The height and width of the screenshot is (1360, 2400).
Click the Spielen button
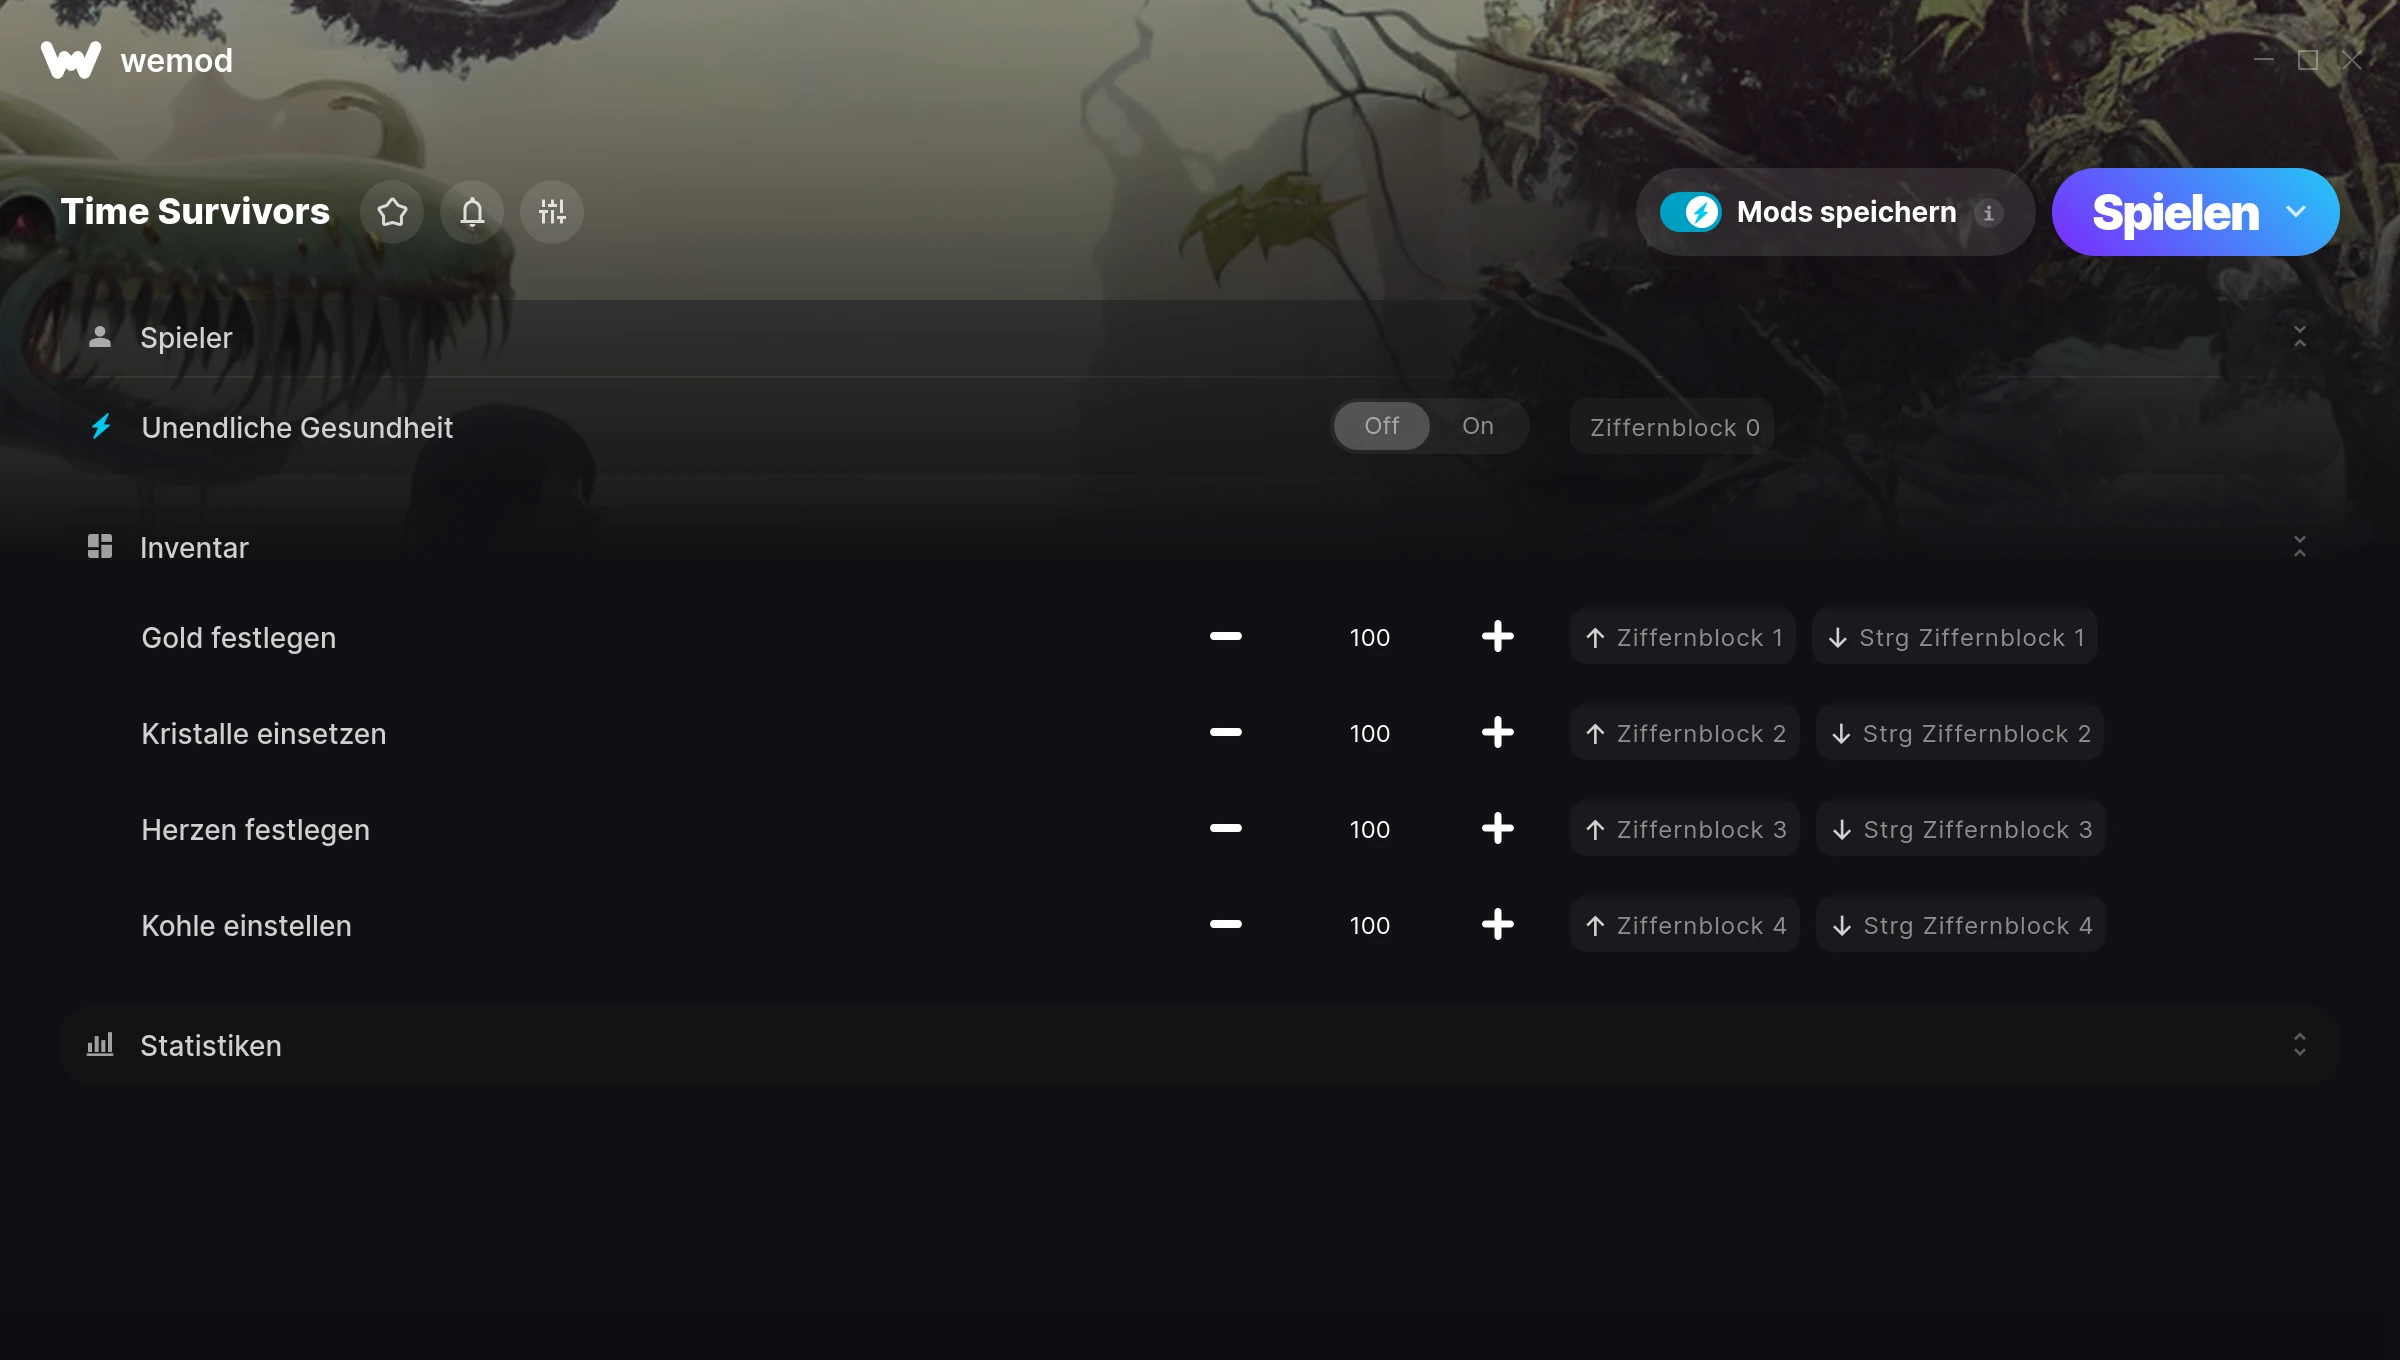tap(2175, 212)
